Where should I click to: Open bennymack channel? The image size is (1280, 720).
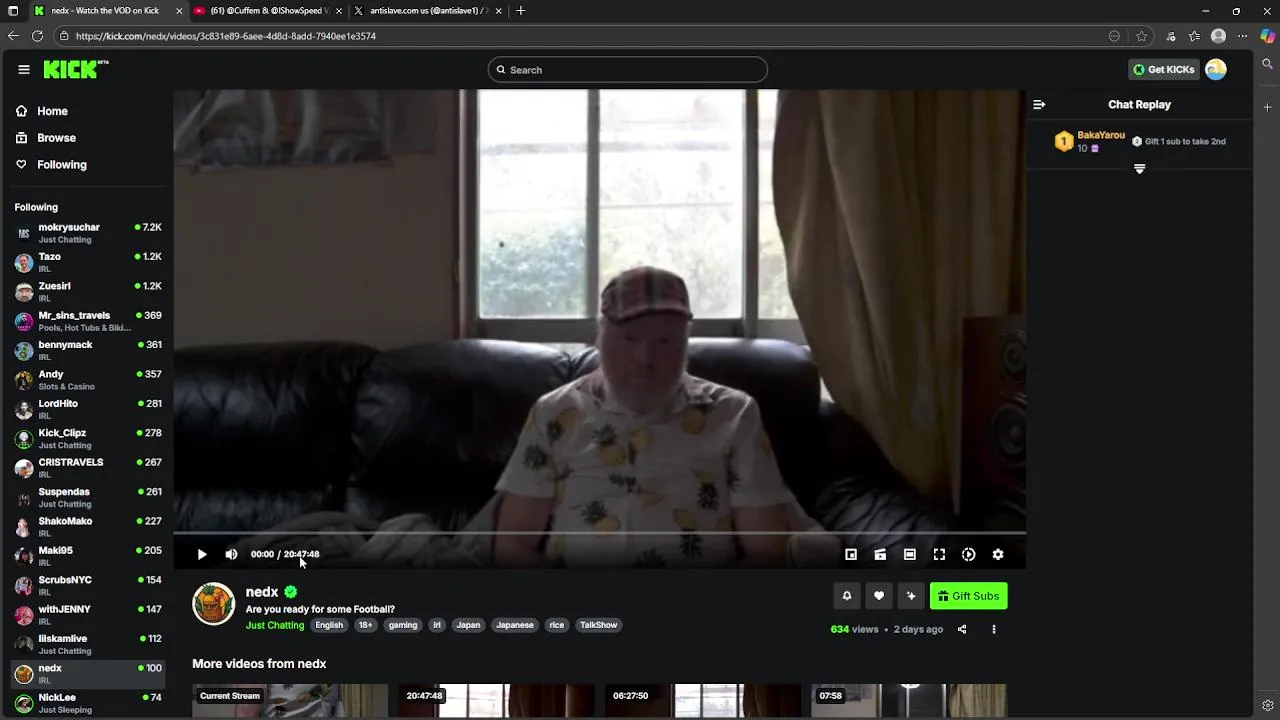click(87, 350)
